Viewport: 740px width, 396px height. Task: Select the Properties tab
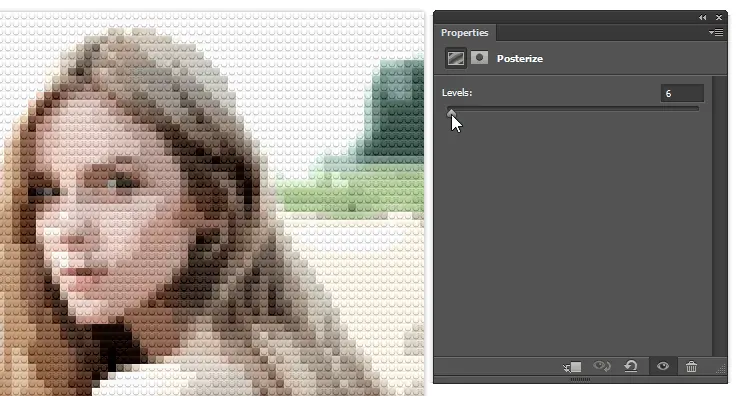(464, 33)
